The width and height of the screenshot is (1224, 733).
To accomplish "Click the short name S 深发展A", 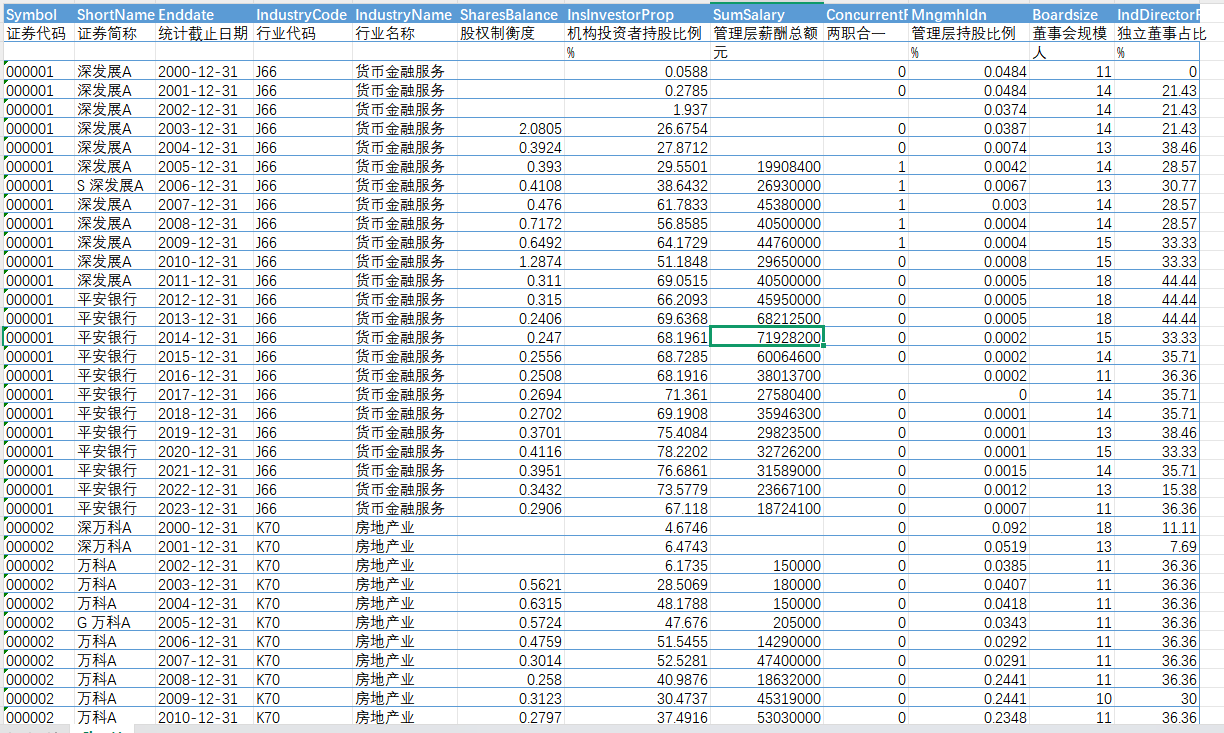I will 115,185.
